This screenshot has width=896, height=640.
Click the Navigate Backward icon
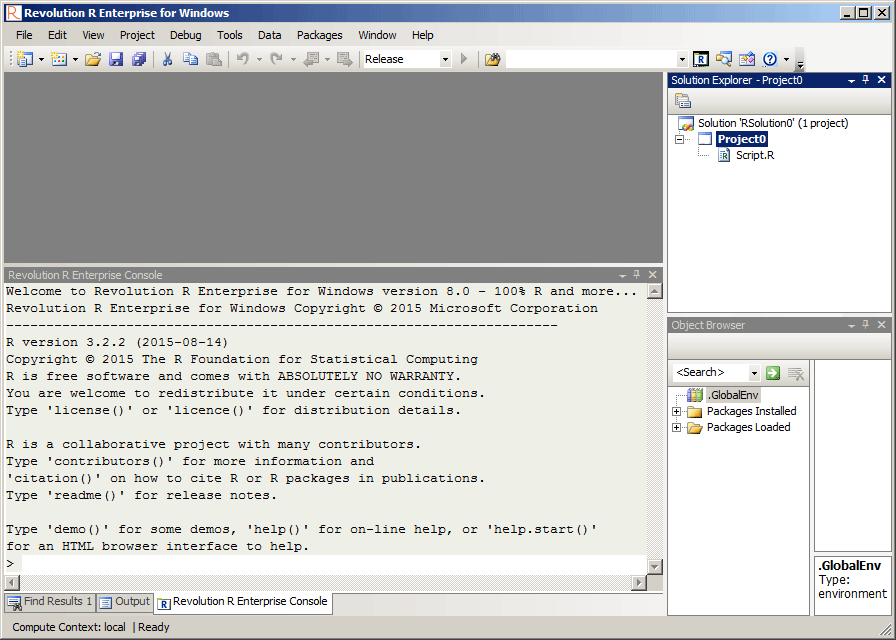click(x=311, y=59)
